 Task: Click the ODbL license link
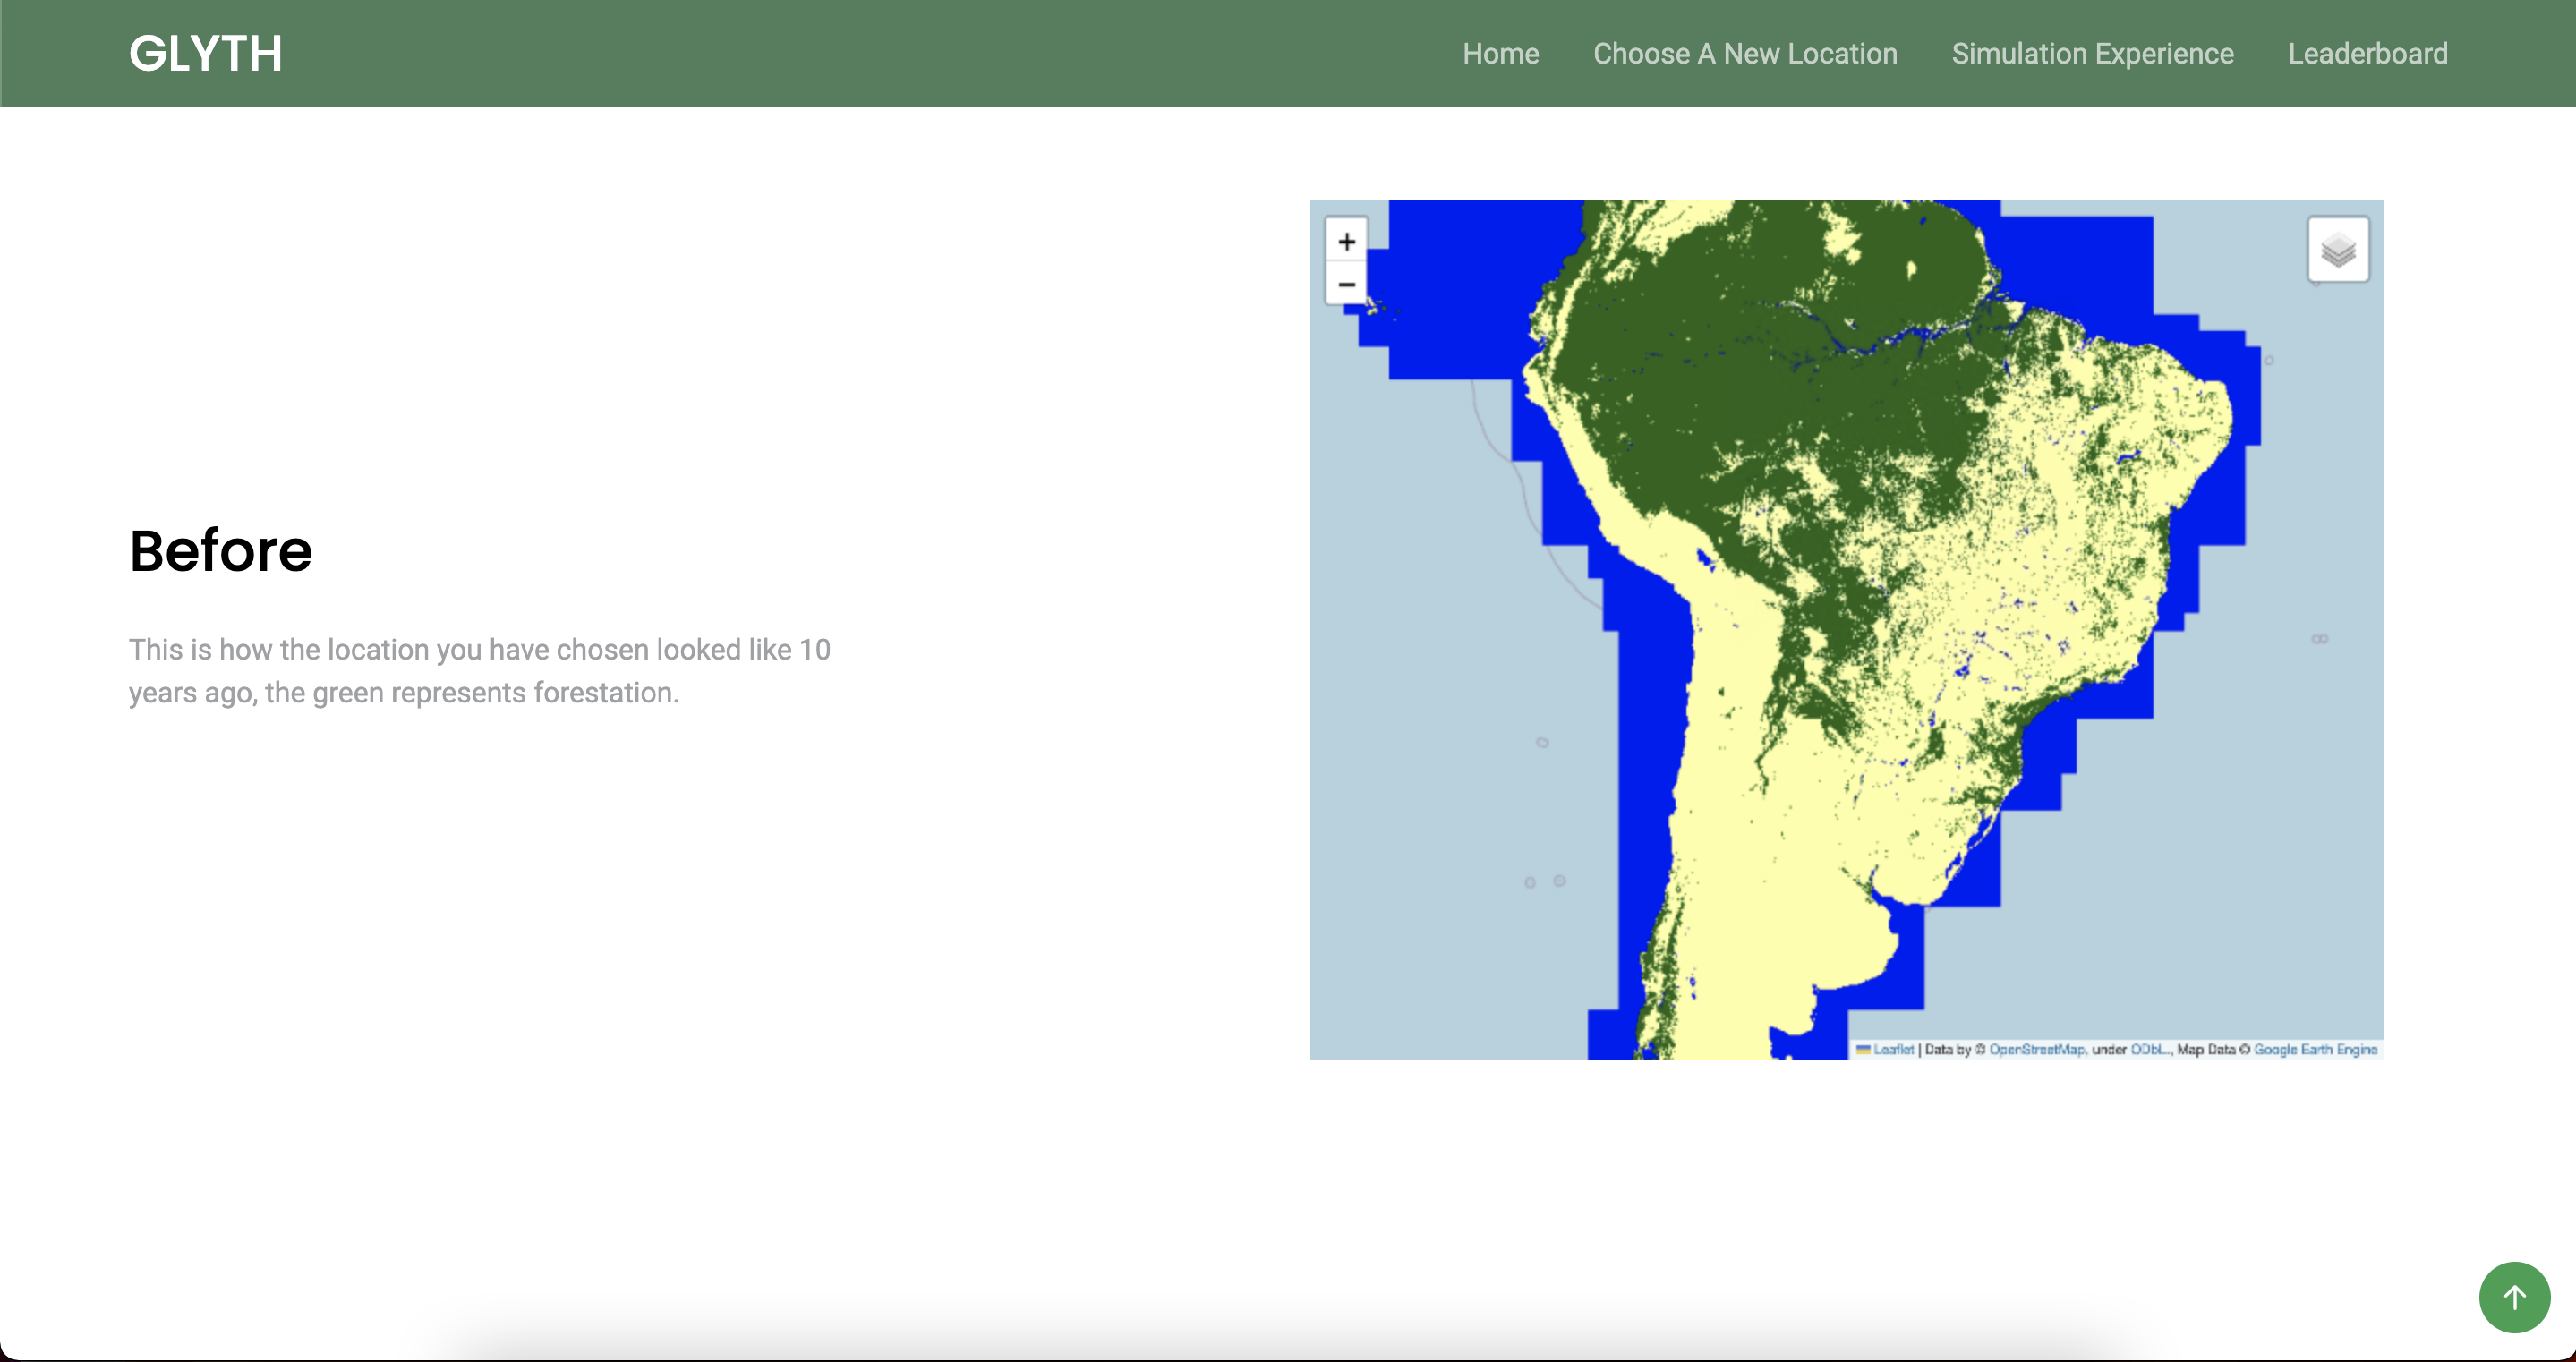pyautogui.click(x=2148, y=1049)
